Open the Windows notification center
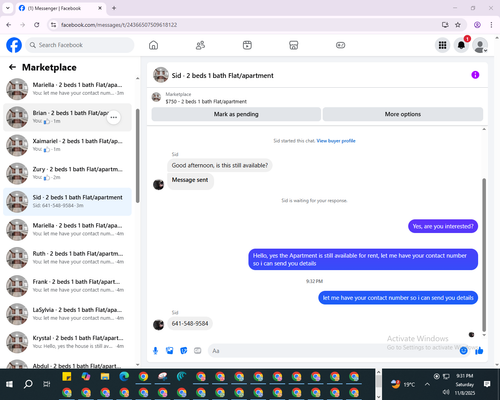This screenshot has width=500, height=400. coord(487,384)
